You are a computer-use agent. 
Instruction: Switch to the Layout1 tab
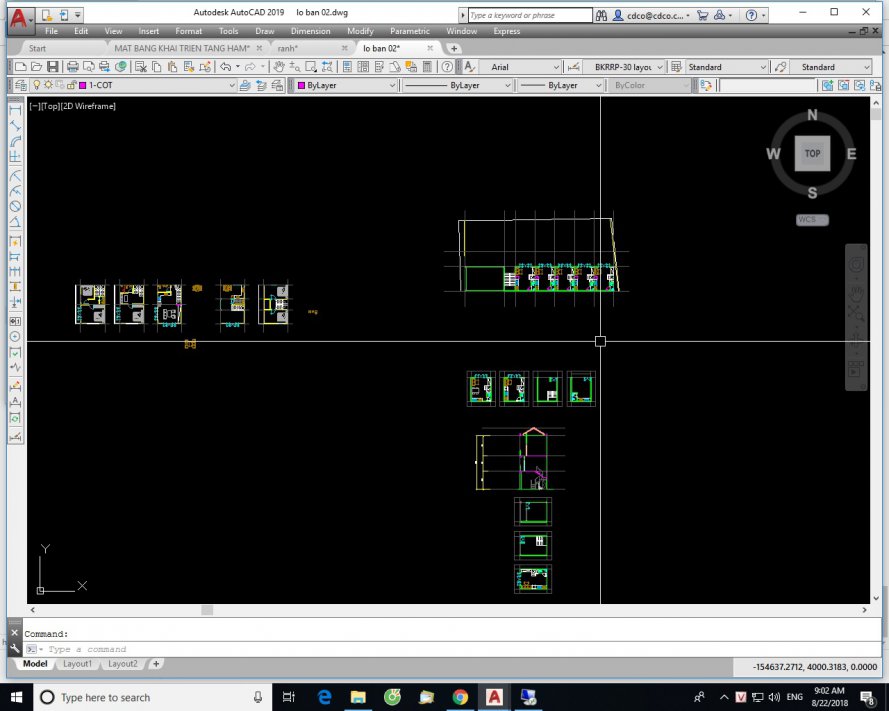click(77, 663)
